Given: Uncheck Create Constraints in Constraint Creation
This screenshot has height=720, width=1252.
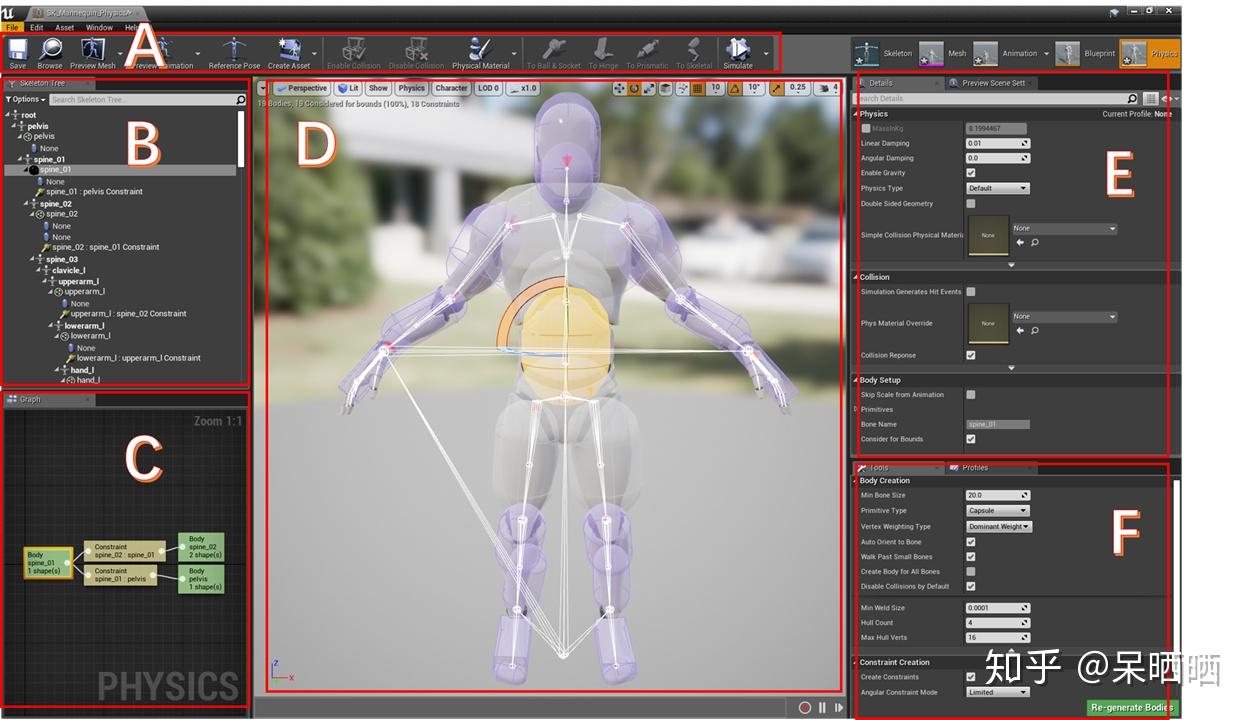Looking at the screenshot, I should (969, 676).
